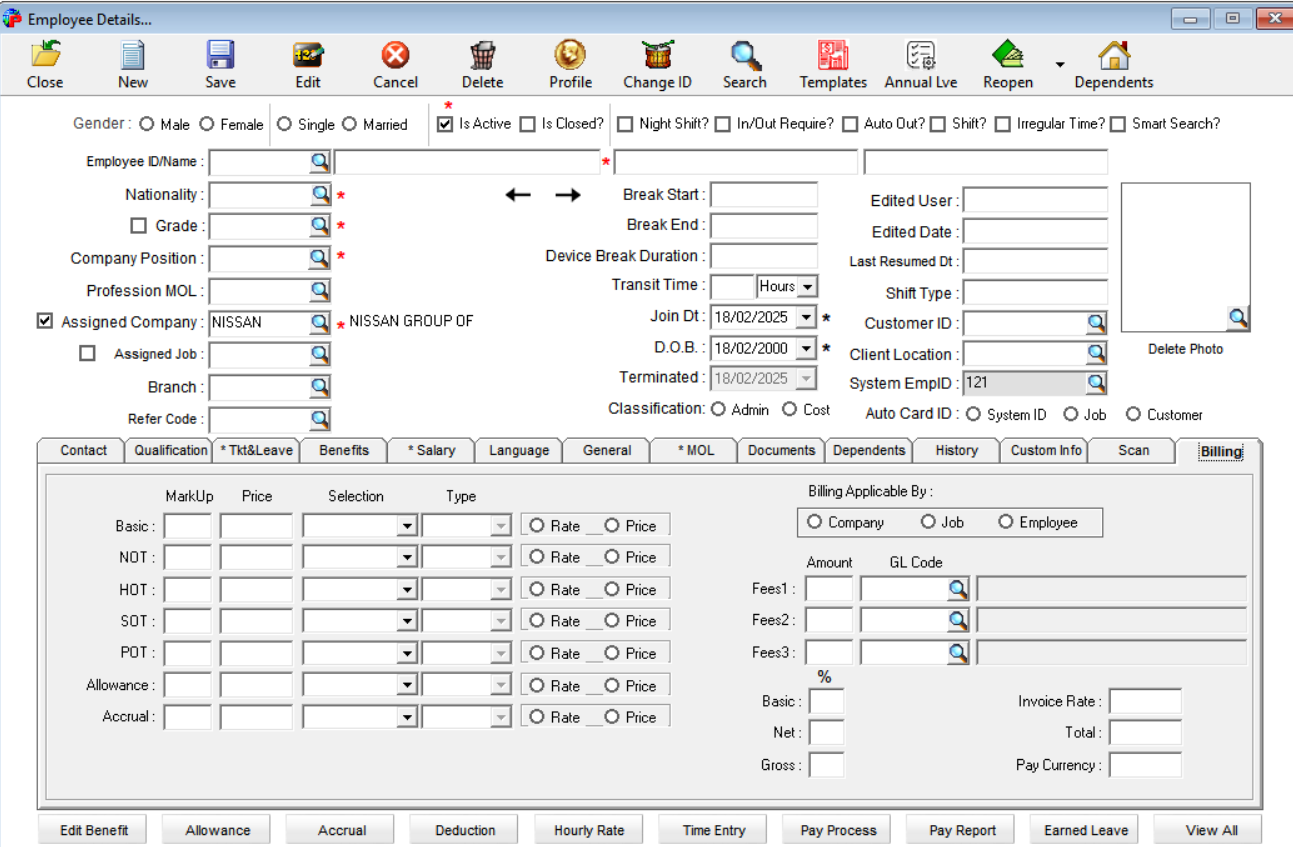Open Client Location lookup magnifier
Image resolution: width=1293 pixels, height=847 pixels.
pyautogui.click(x=1097, y=354)
